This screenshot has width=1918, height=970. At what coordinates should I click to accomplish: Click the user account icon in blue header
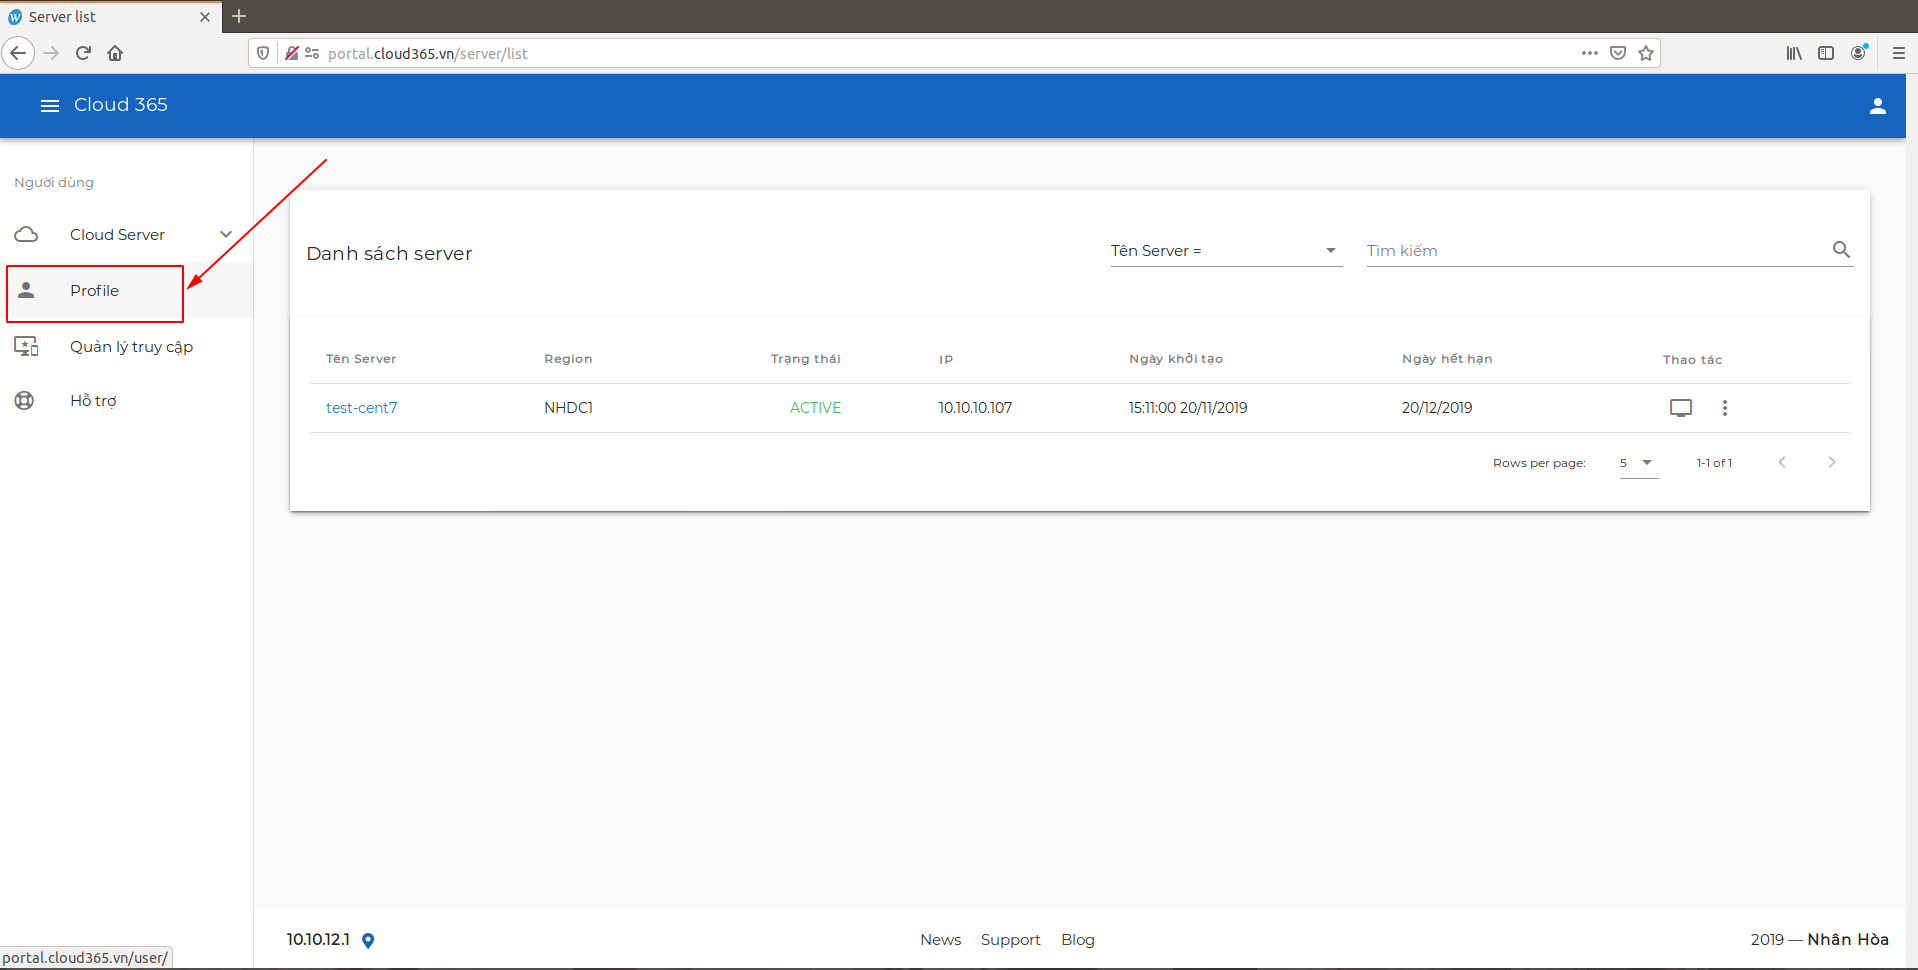point(1877,106)
